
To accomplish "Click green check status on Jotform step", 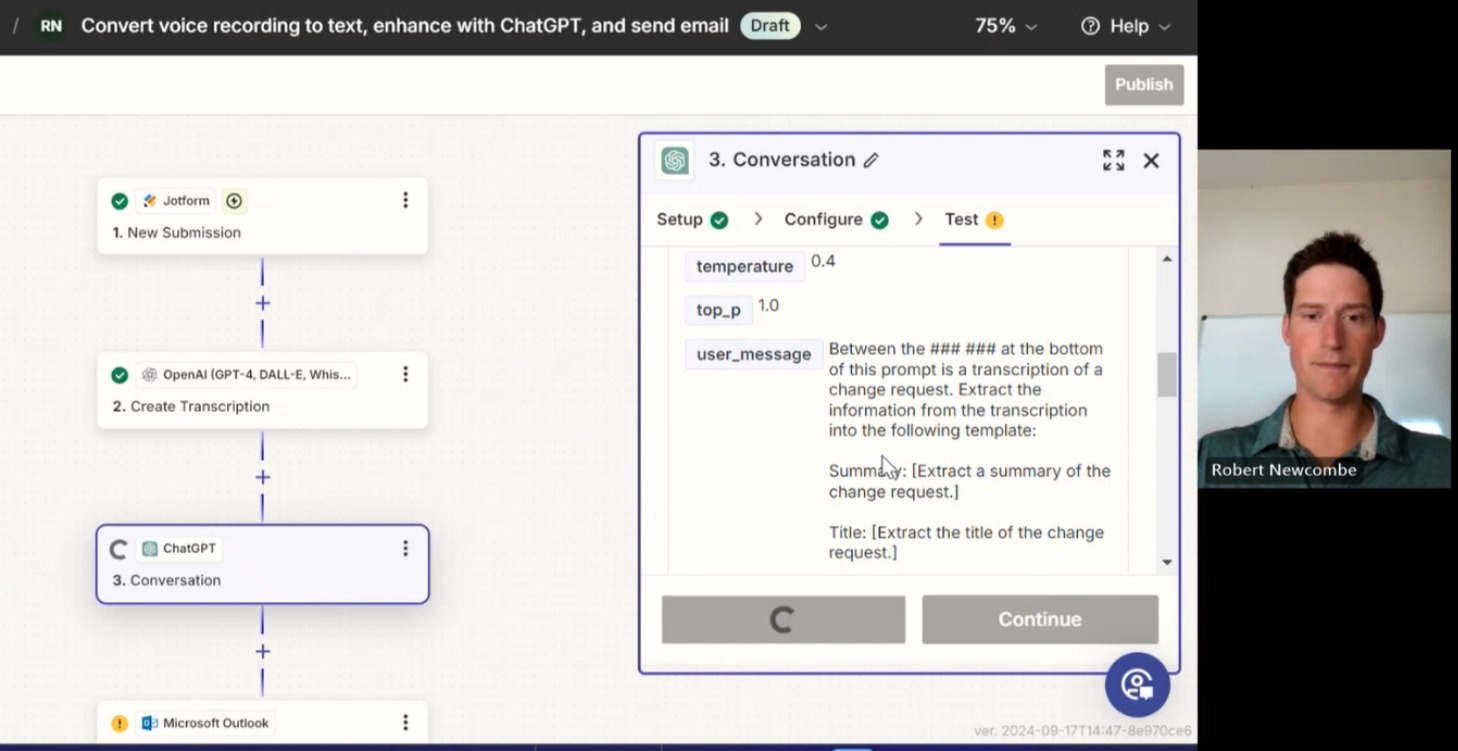I will 120,201.
